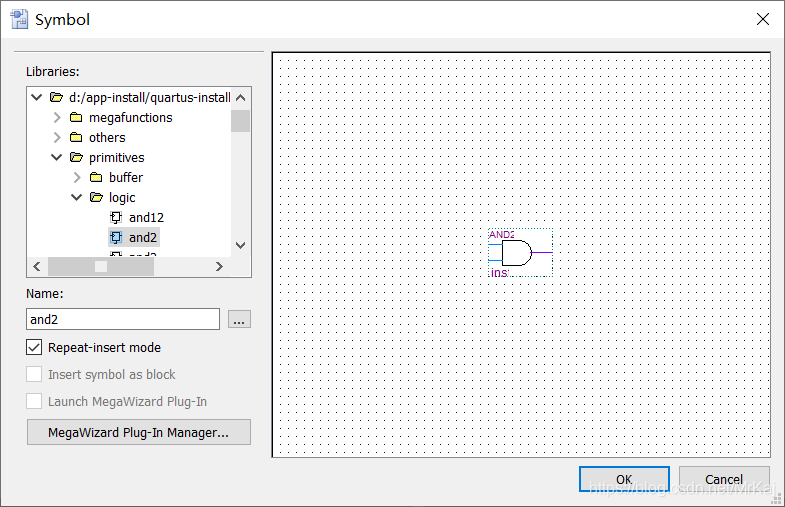The width and height of the screenshot is (785, 507).
Task: Expand the others folder
Action: point(57,138)
